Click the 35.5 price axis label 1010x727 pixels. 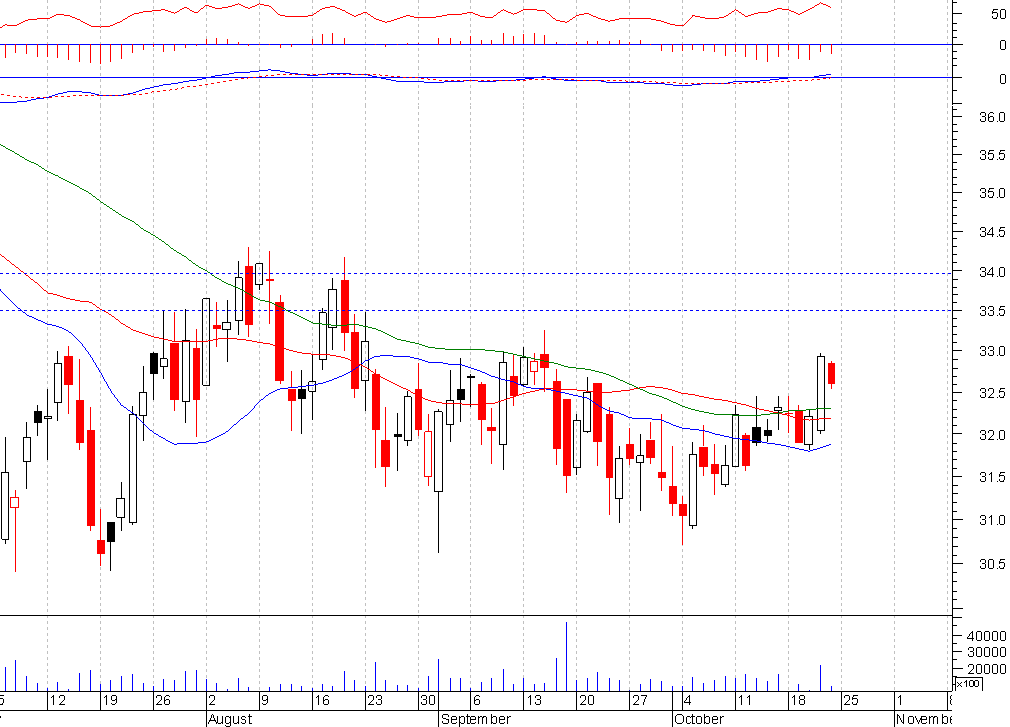point(992,155)
